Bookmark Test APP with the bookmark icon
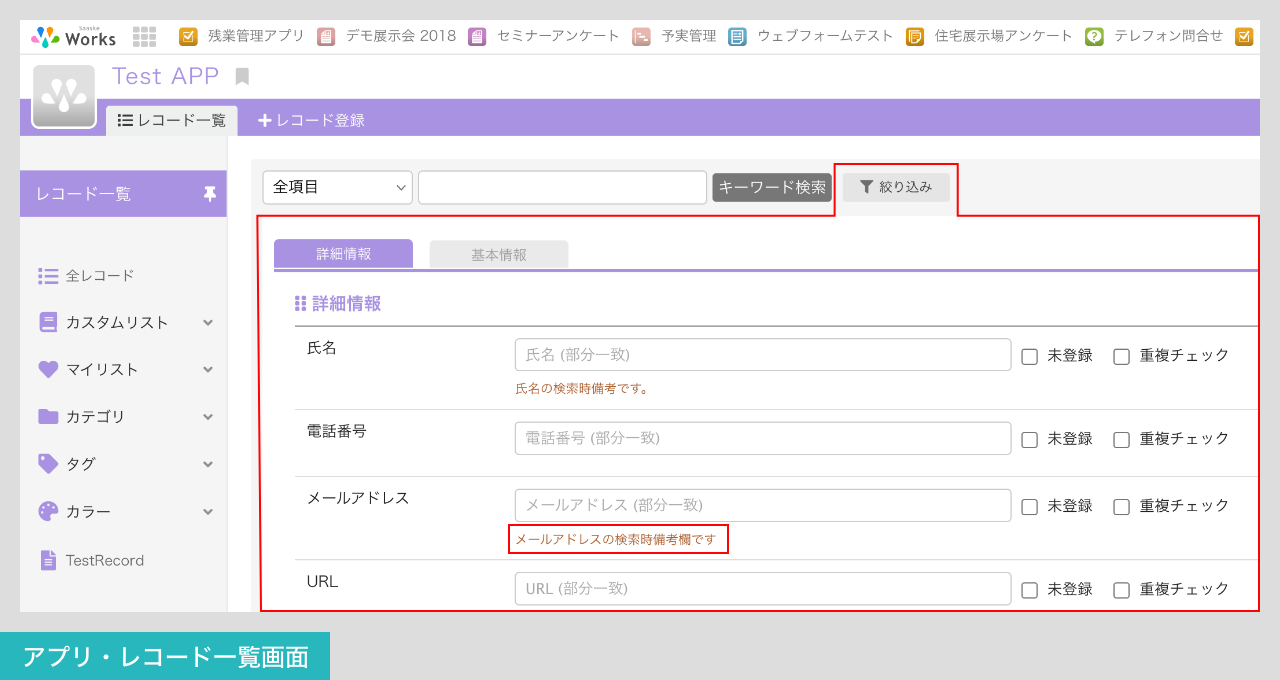Screen dimensions: 1280x680 [x=242, y=76]
